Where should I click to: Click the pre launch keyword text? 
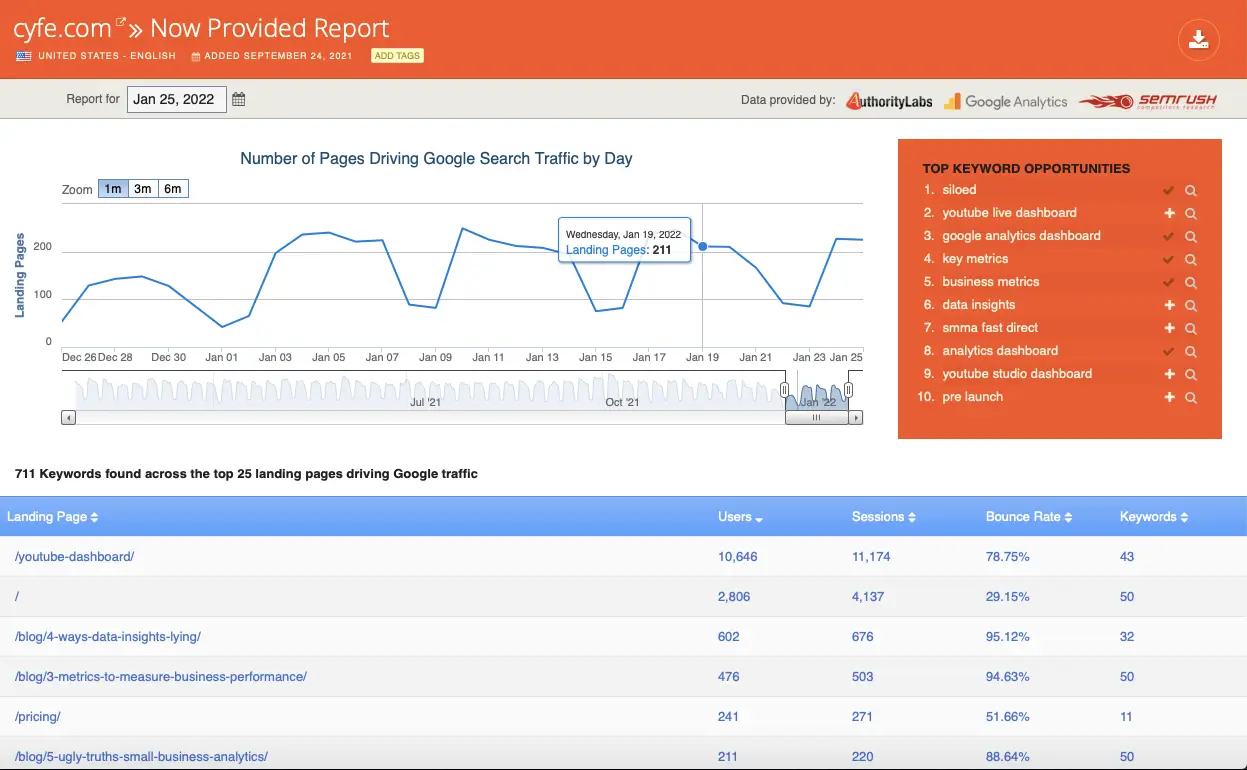click(x=972, y=397)
